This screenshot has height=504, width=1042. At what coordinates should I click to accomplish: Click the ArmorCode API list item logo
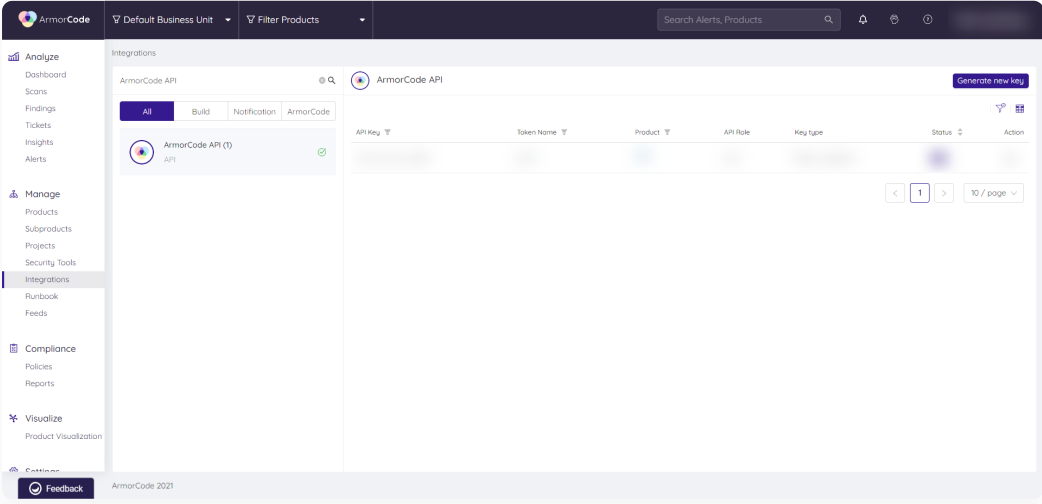(142, 152)
